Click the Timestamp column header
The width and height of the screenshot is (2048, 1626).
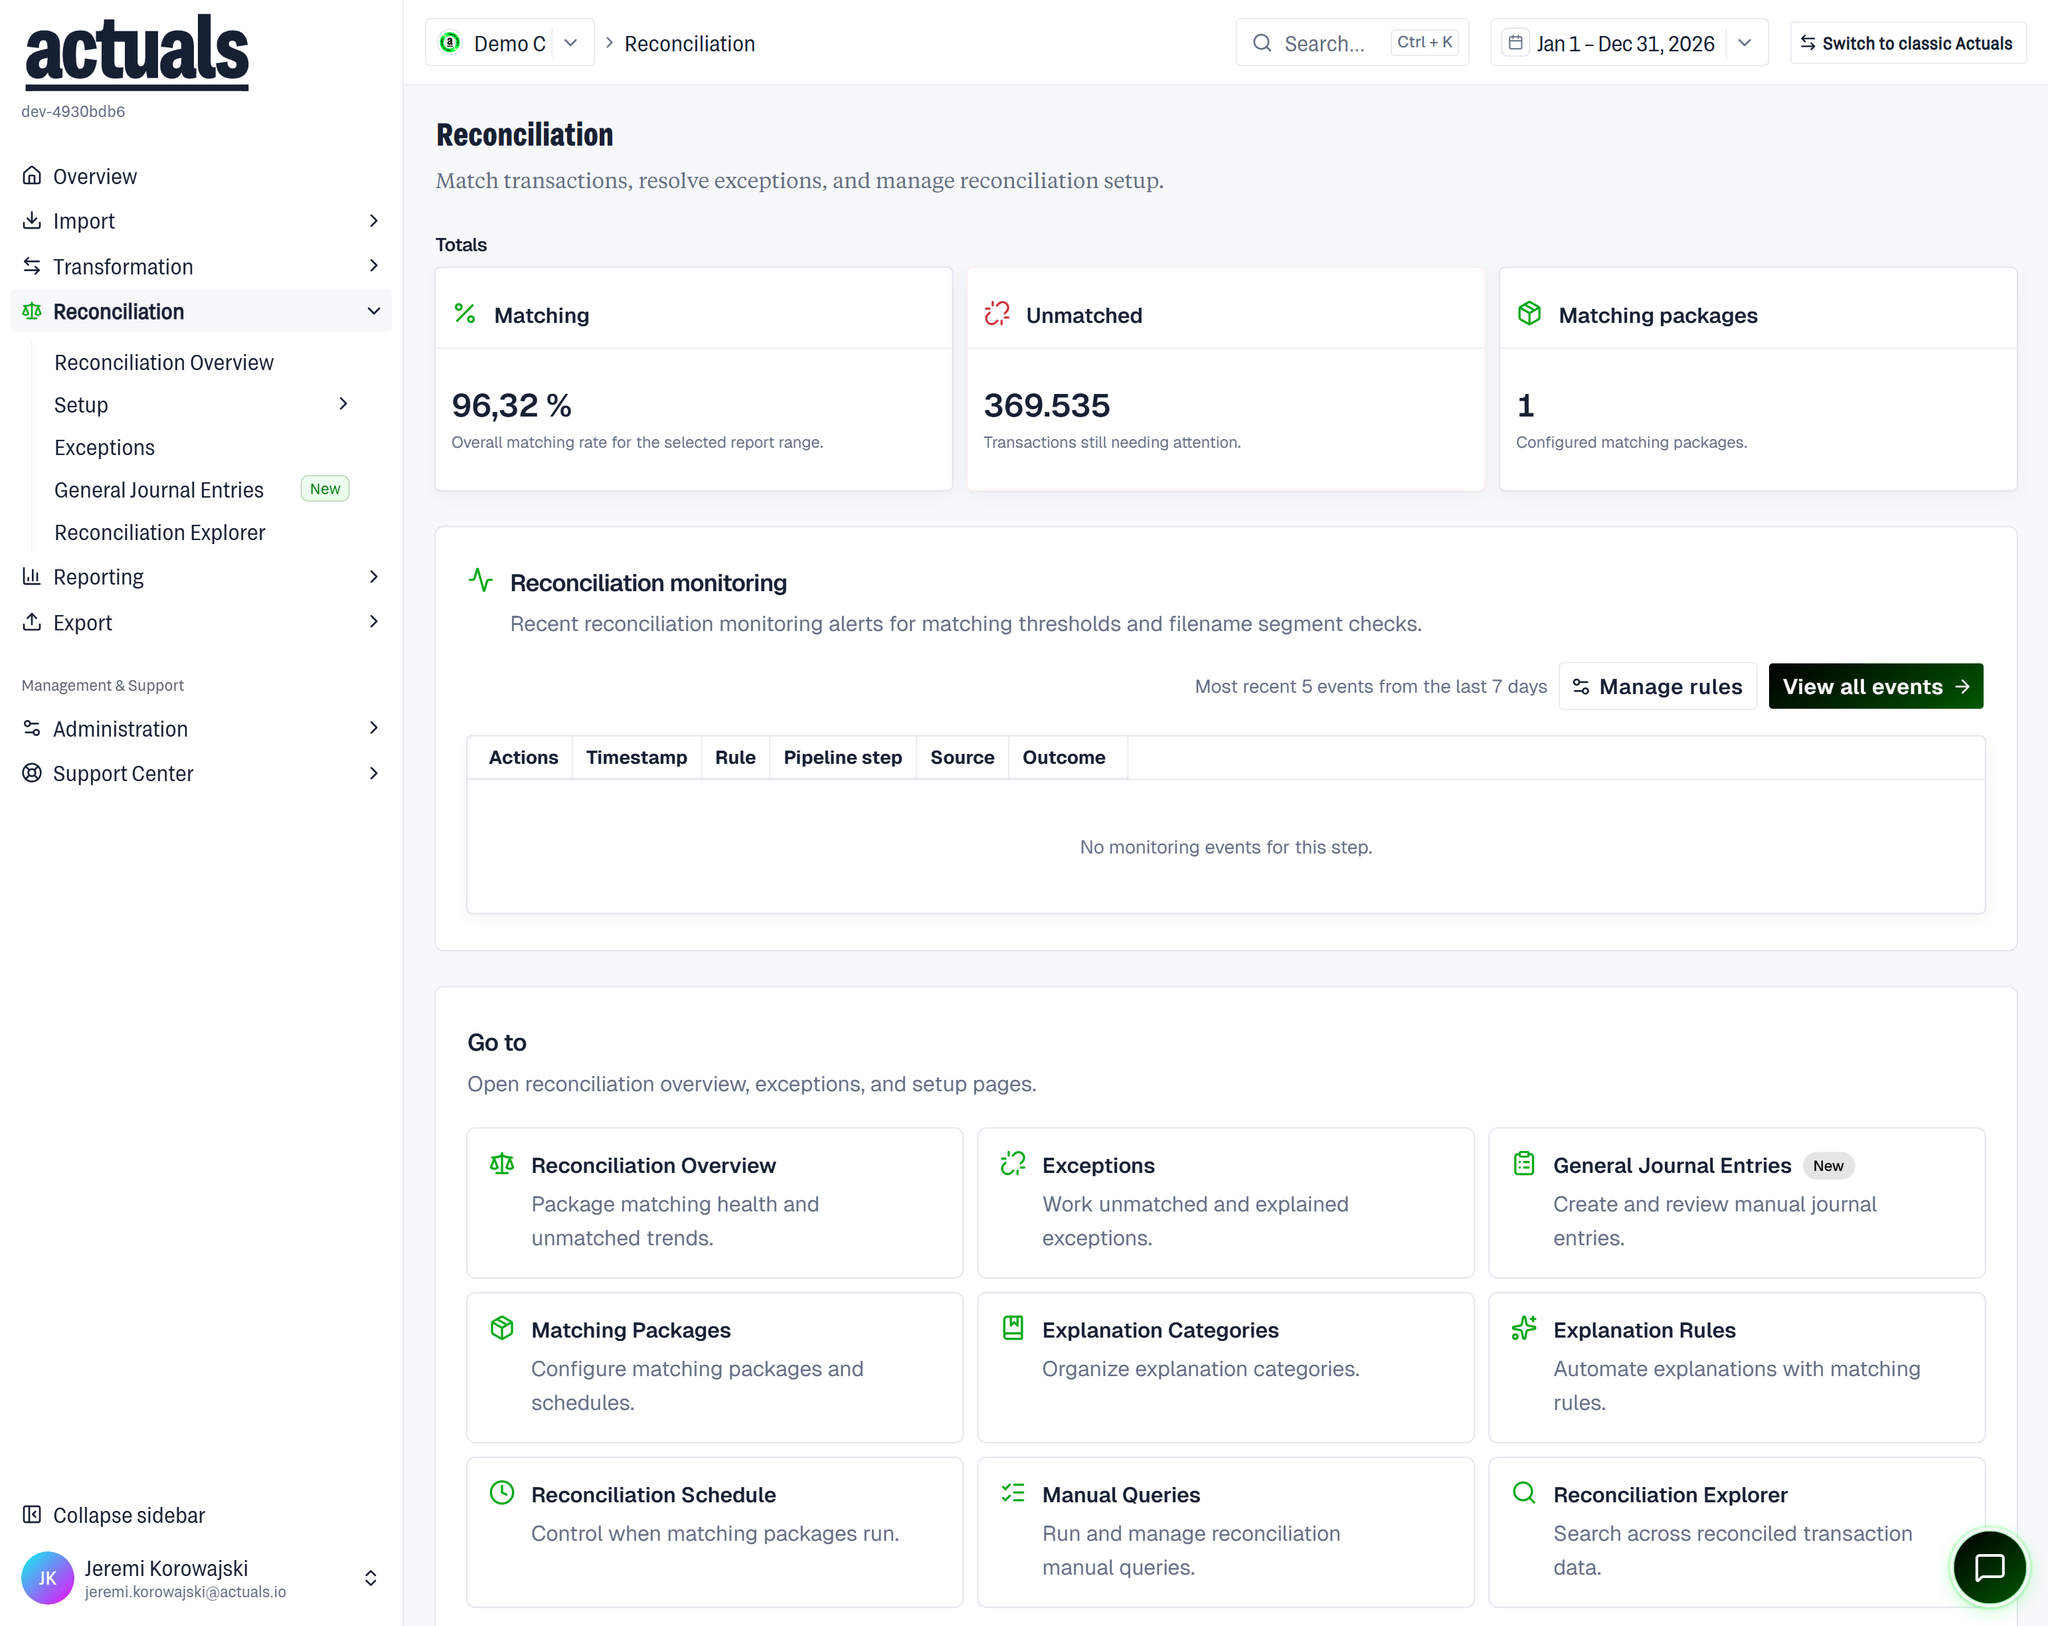pos(636,757)
